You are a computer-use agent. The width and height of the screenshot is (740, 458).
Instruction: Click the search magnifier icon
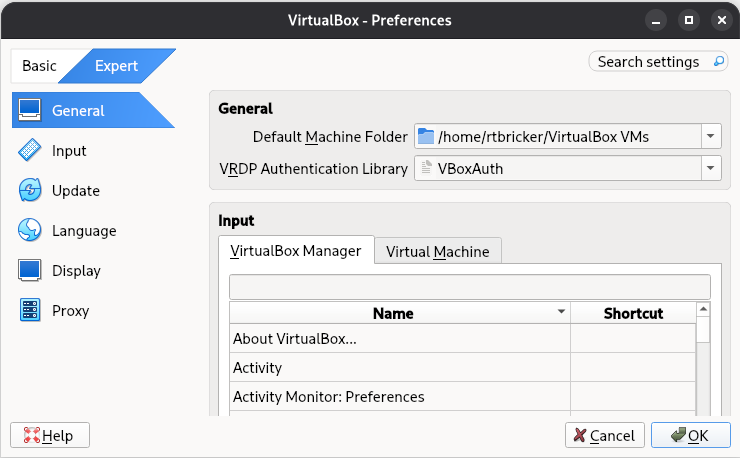[x=718, y=61]
